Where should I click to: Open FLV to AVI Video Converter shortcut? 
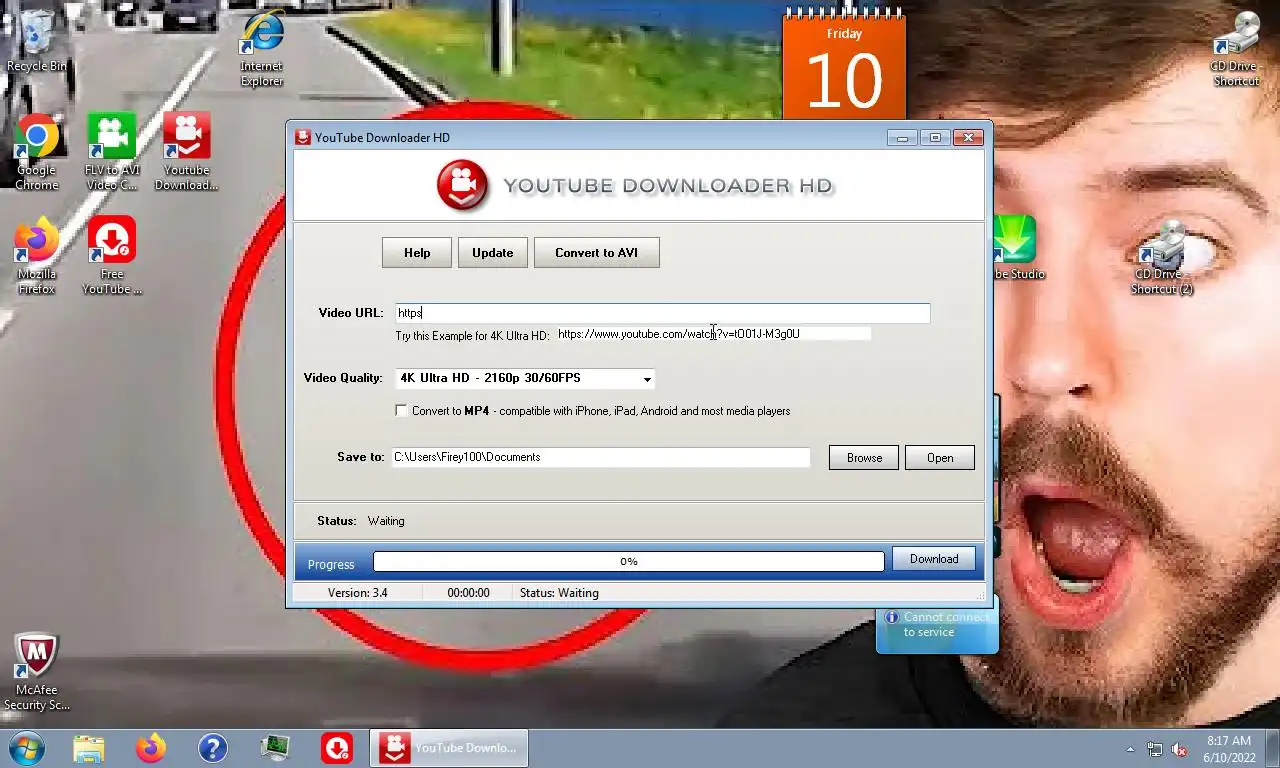click(111, 152)
